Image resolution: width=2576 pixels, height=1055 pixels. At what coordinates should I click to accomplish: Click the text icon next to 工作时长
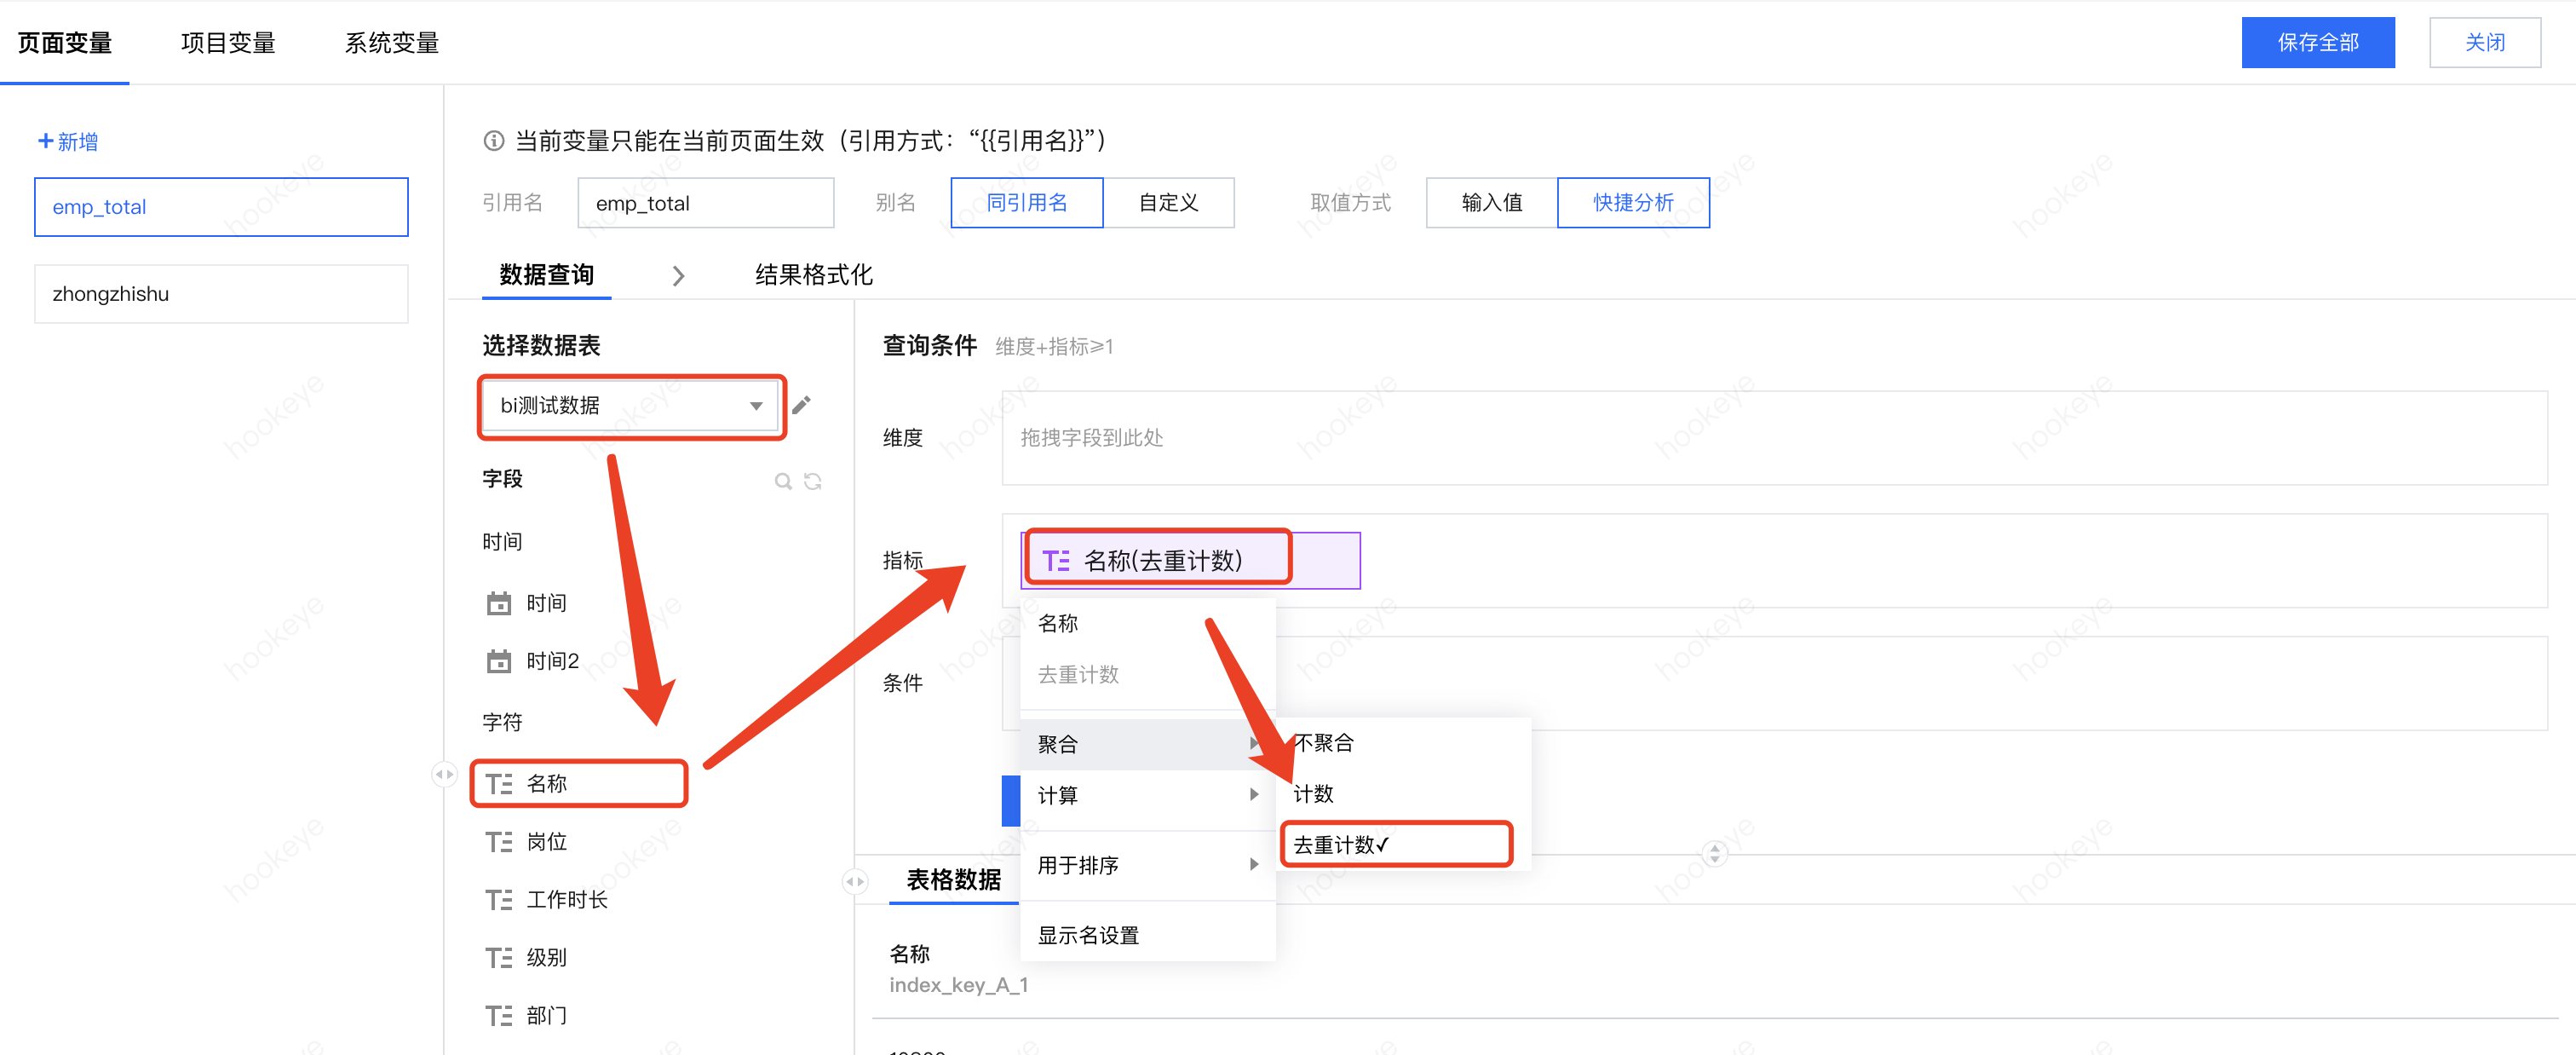pyautogui.click(x=498, y=900)
